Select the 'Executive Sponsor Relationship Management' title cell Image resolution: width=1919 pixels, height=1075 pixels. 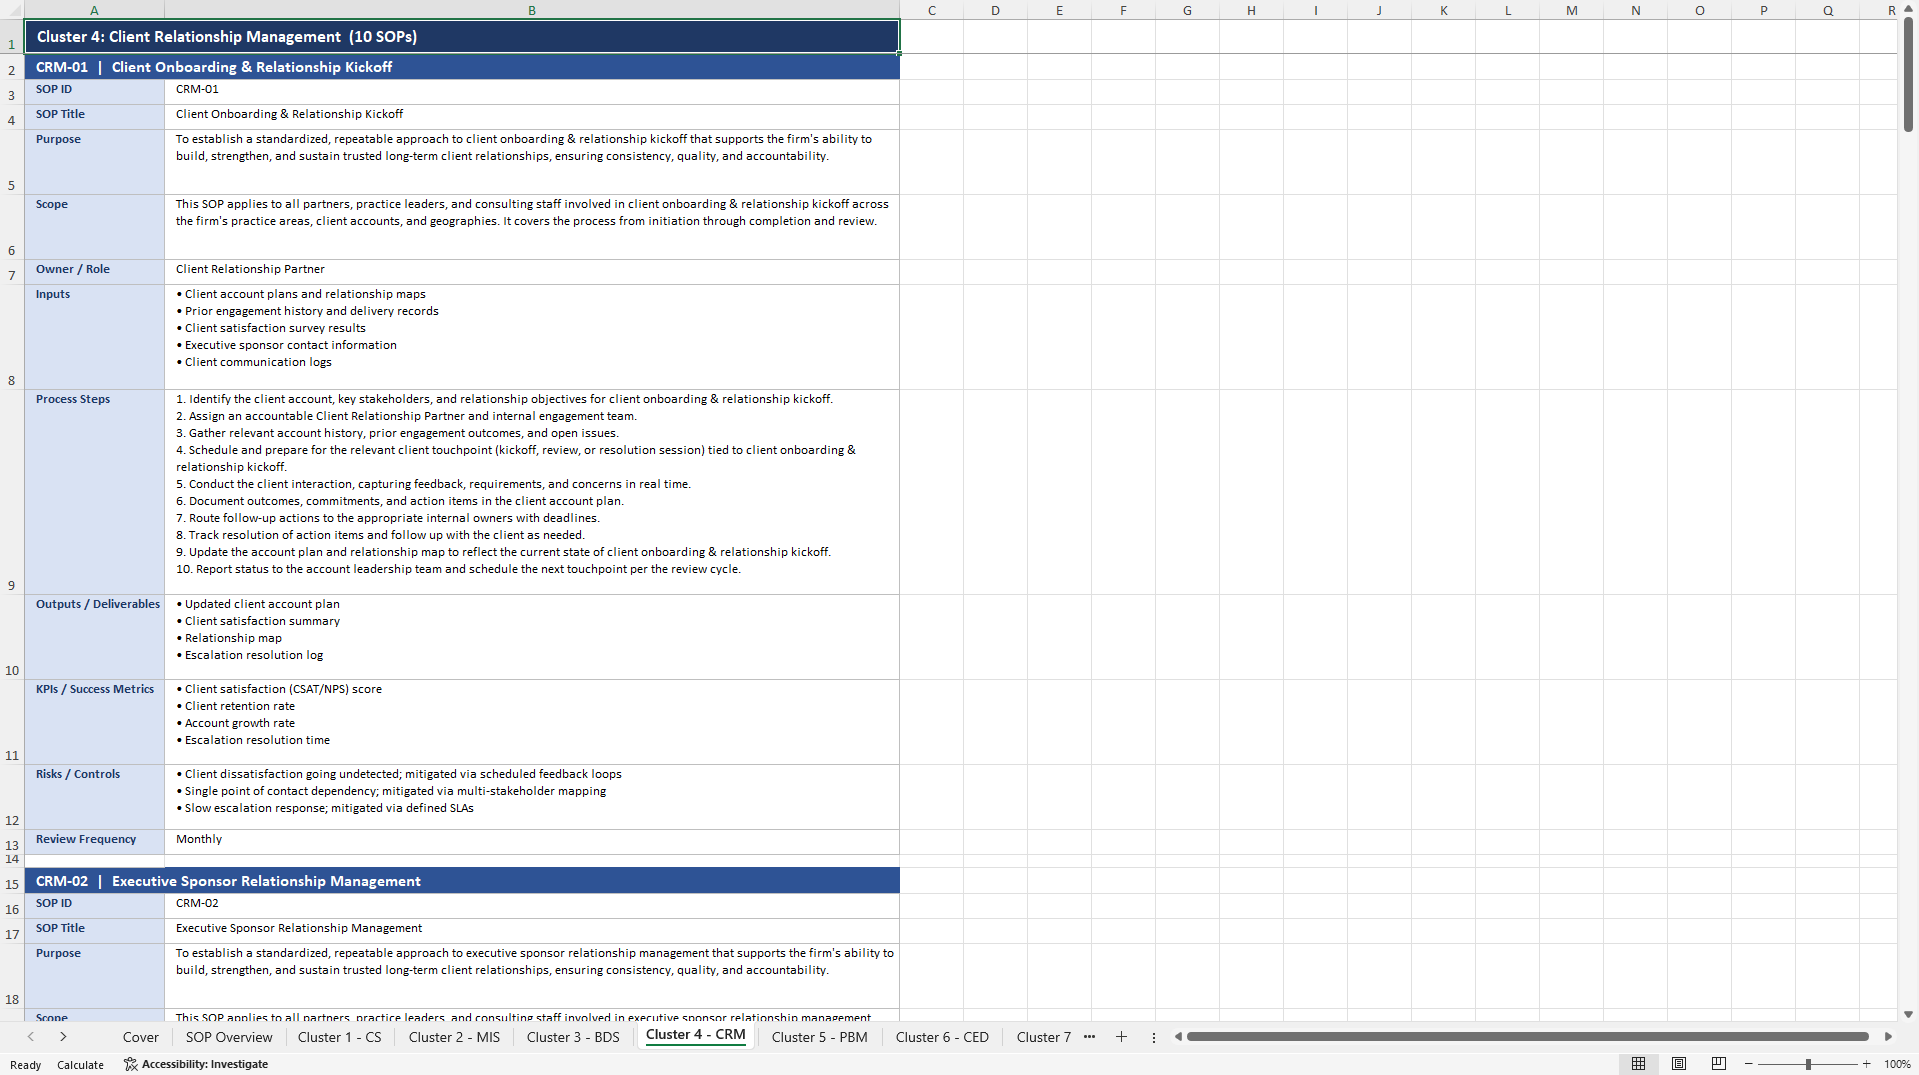coord(532,931)
